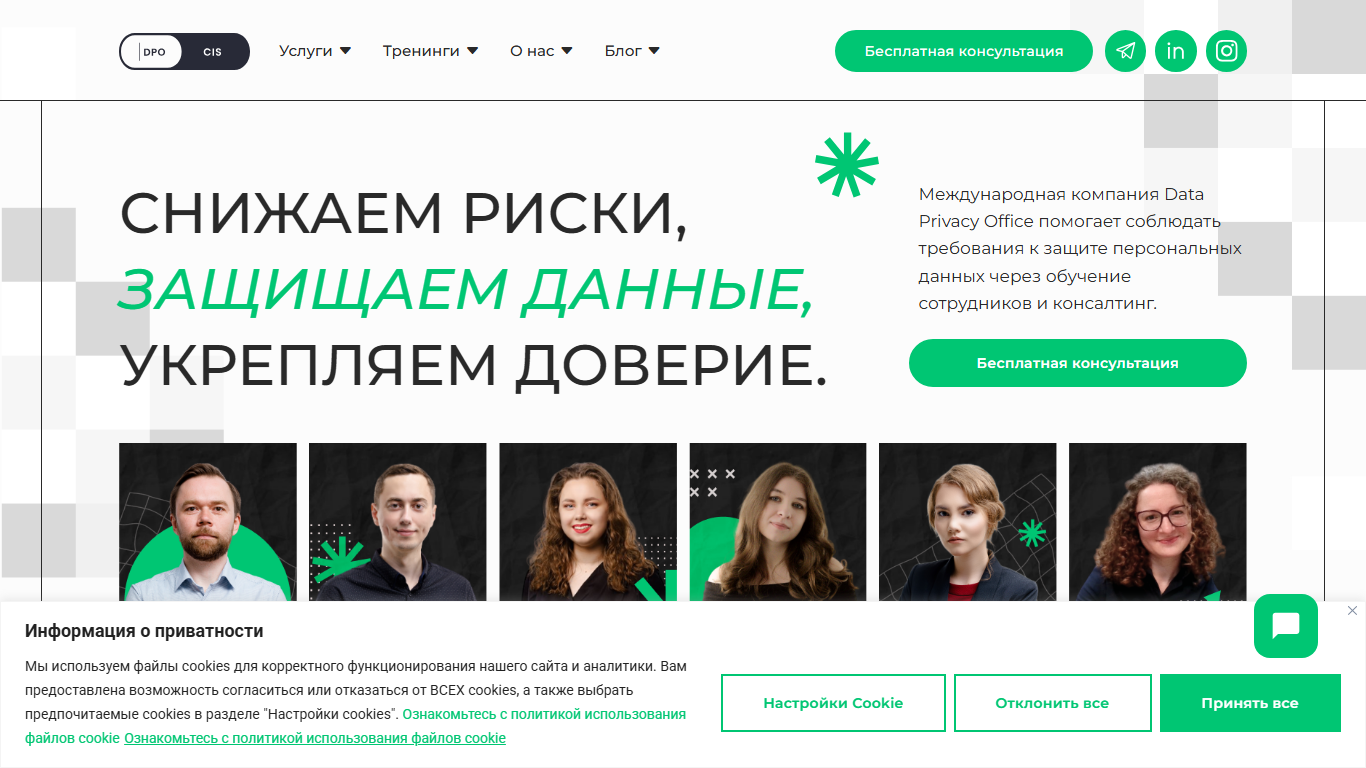Select bearded man team photo
The width and height of the screenshot is (1366, 768).
click(x=208, y=522)
